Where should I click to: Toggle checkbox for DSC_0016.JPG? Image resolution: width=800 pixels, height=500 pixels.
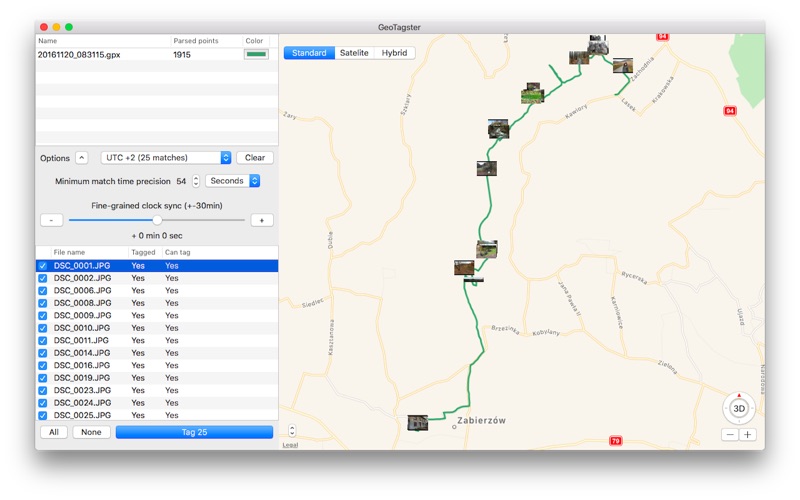(43, 365)
